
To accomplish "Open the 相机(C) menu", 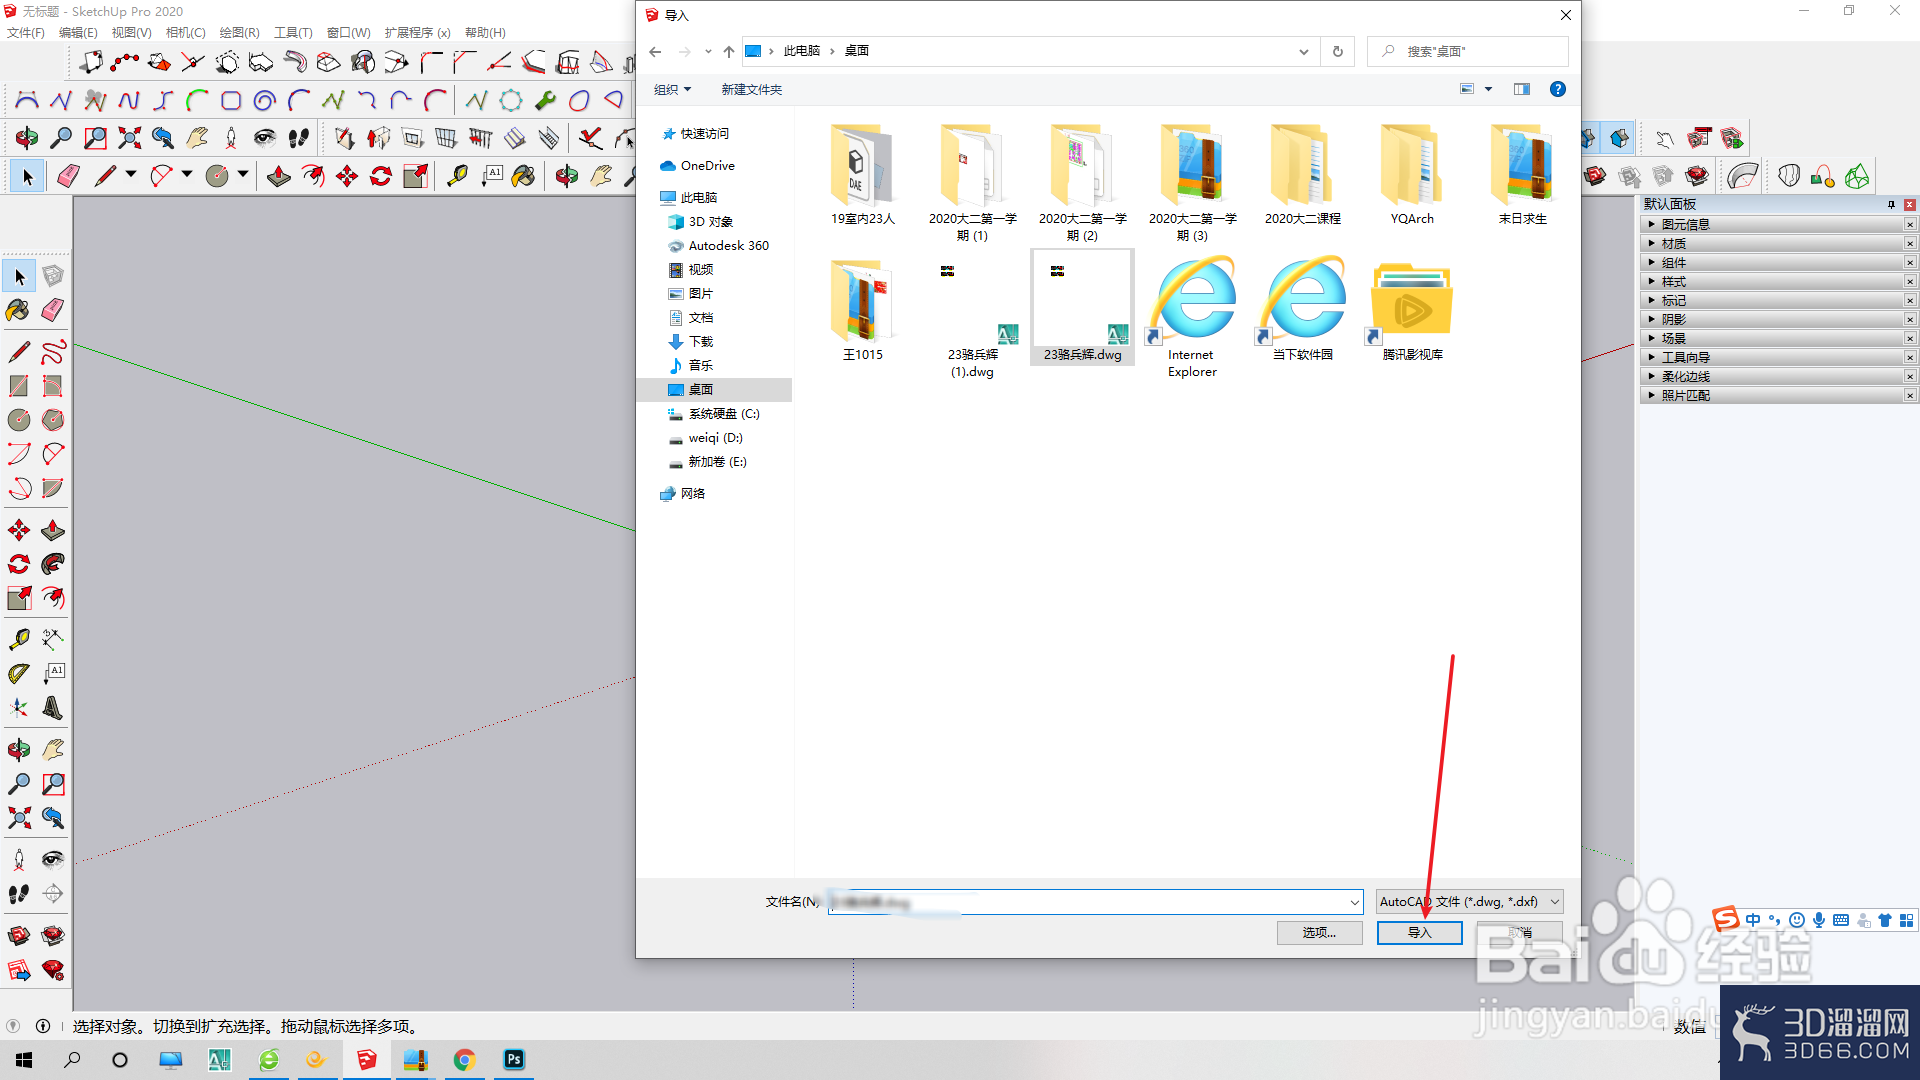I will [x=186, y=33].
